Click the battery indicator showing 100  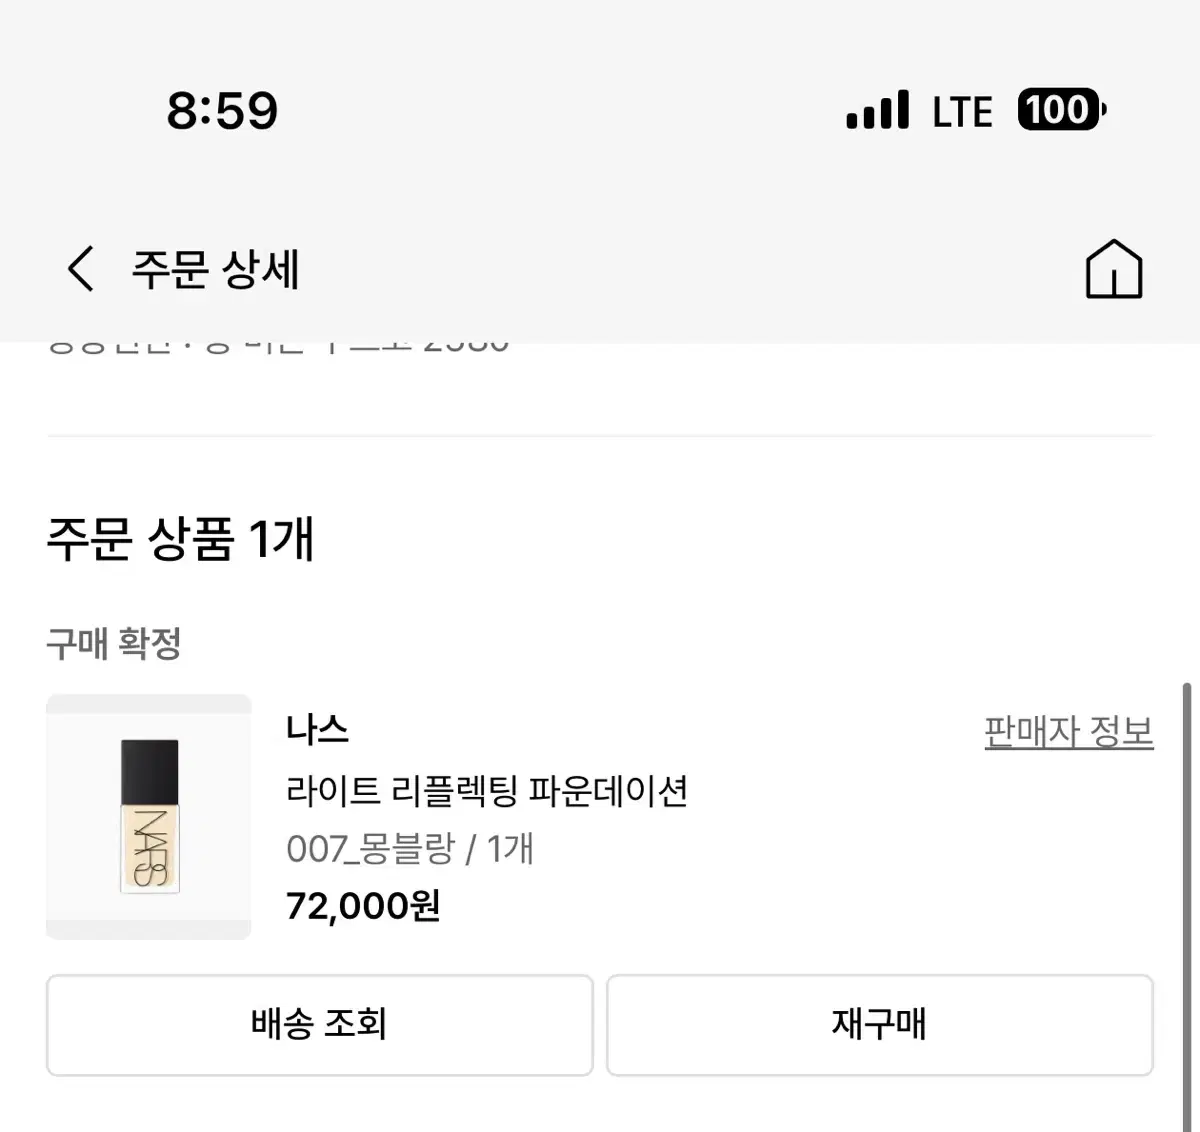(x=1058, y=110)
